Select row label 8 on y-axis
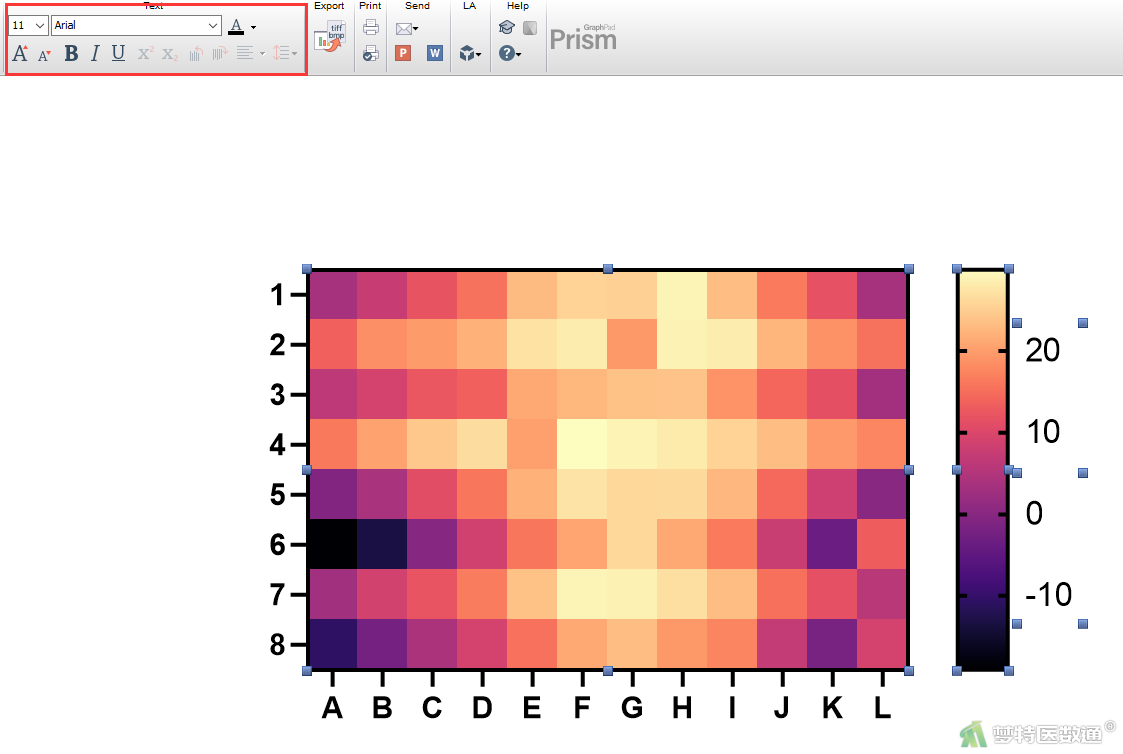The image size is (1123, 754). point(278,645)
